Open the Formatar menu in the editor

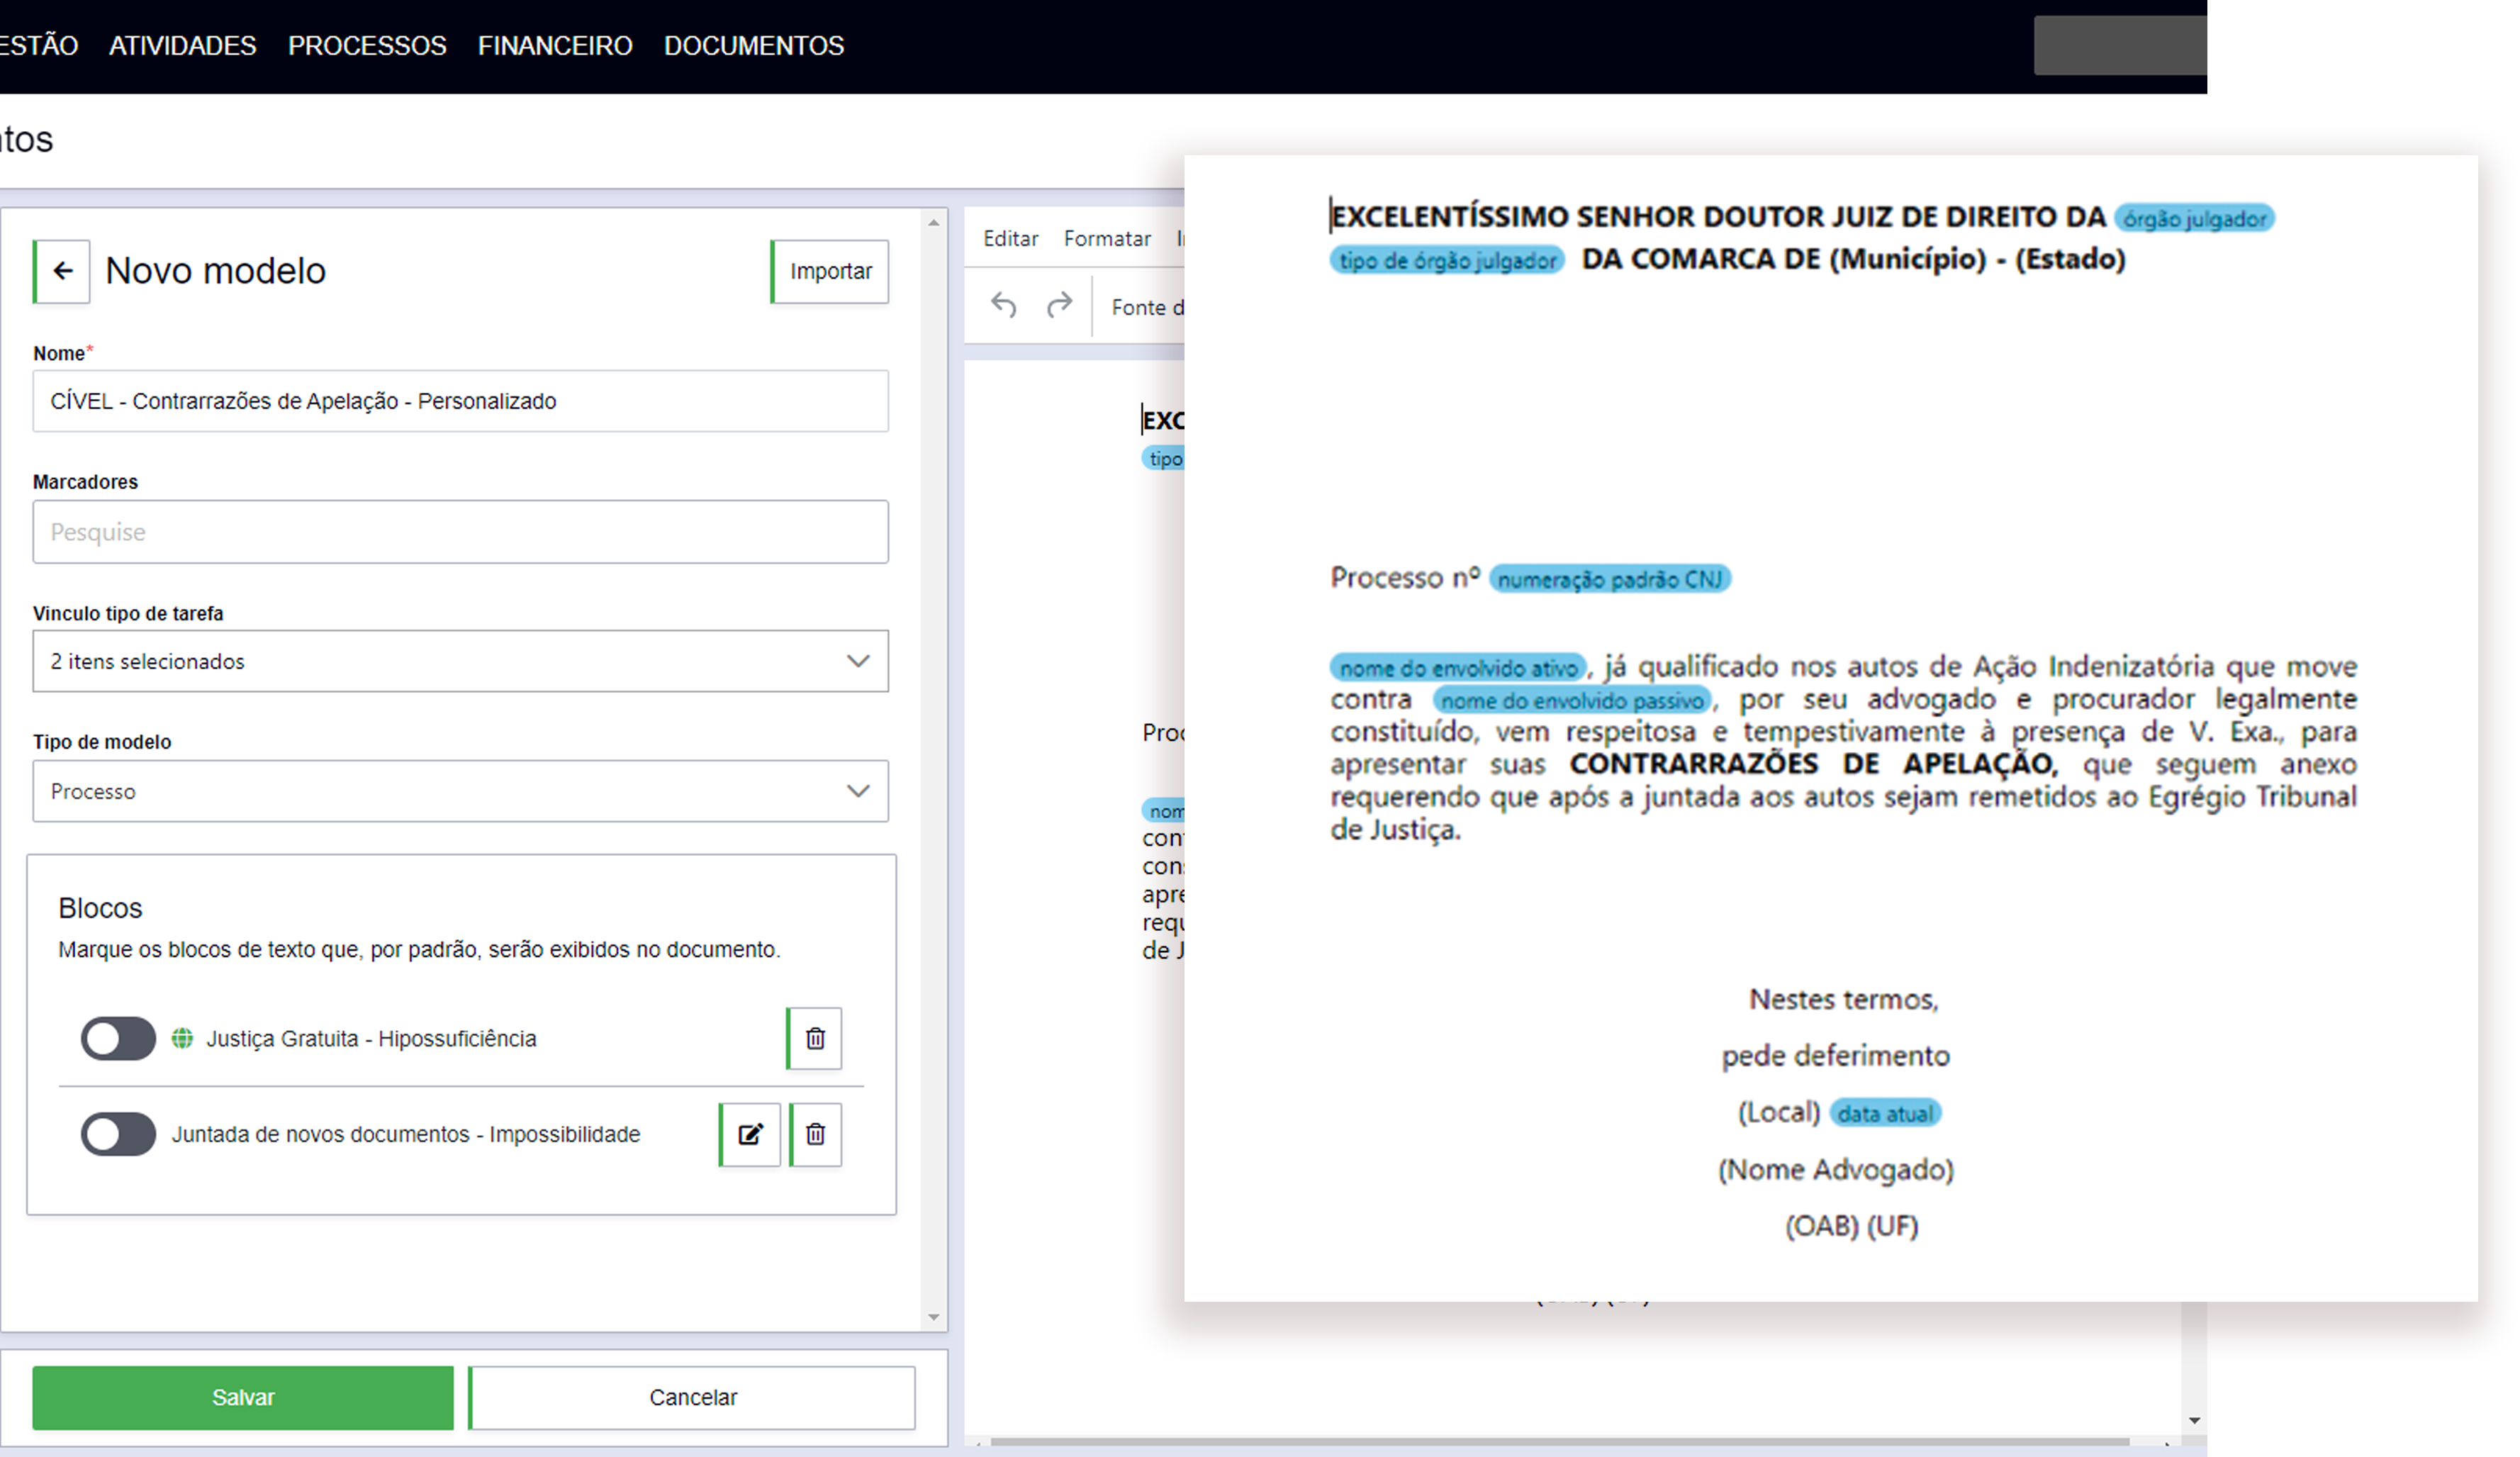tap(1107, 238)
